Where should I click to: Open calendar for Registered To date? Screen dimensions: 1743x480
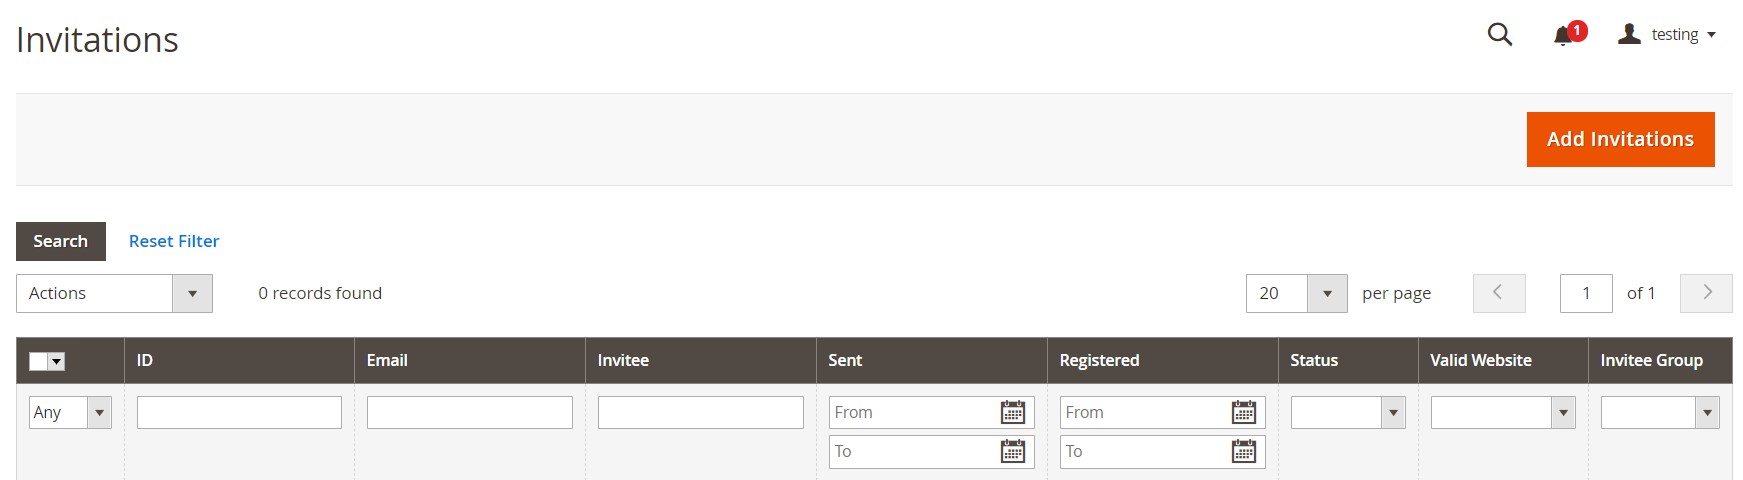point(1243,452)
